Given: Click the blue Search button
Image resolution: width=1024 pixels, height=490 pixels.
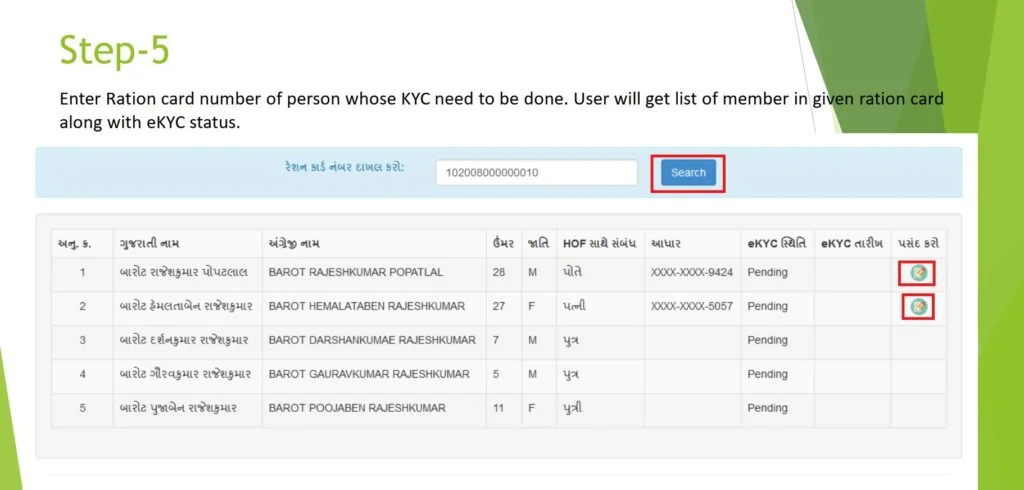Looking at the screenshot, I should pyautogui.click(x=688, y=172).
